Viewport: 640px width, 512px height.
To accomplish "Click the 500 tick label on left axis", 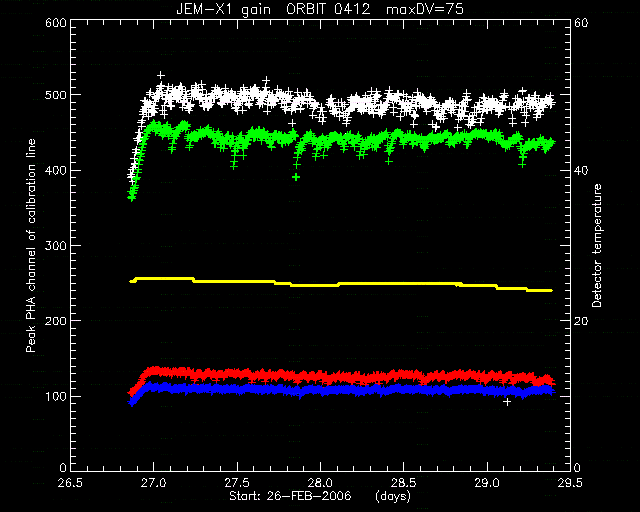I will pyautogui.click(x=56, y=95).
